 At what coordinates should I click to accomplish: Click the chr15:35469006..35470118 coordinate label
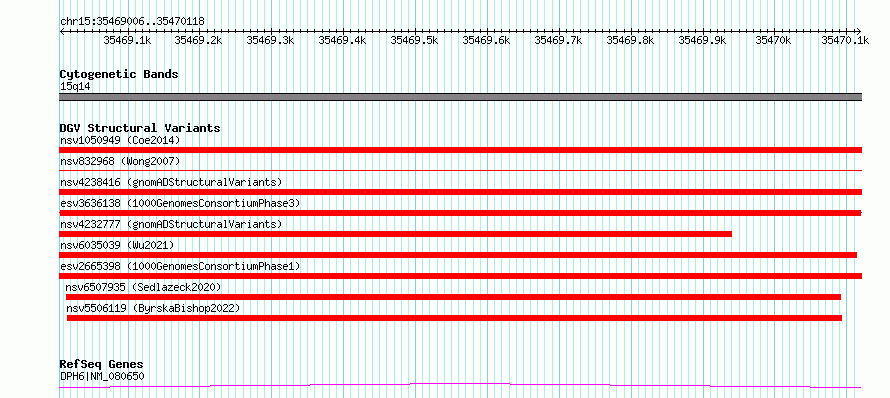(132, 22)
